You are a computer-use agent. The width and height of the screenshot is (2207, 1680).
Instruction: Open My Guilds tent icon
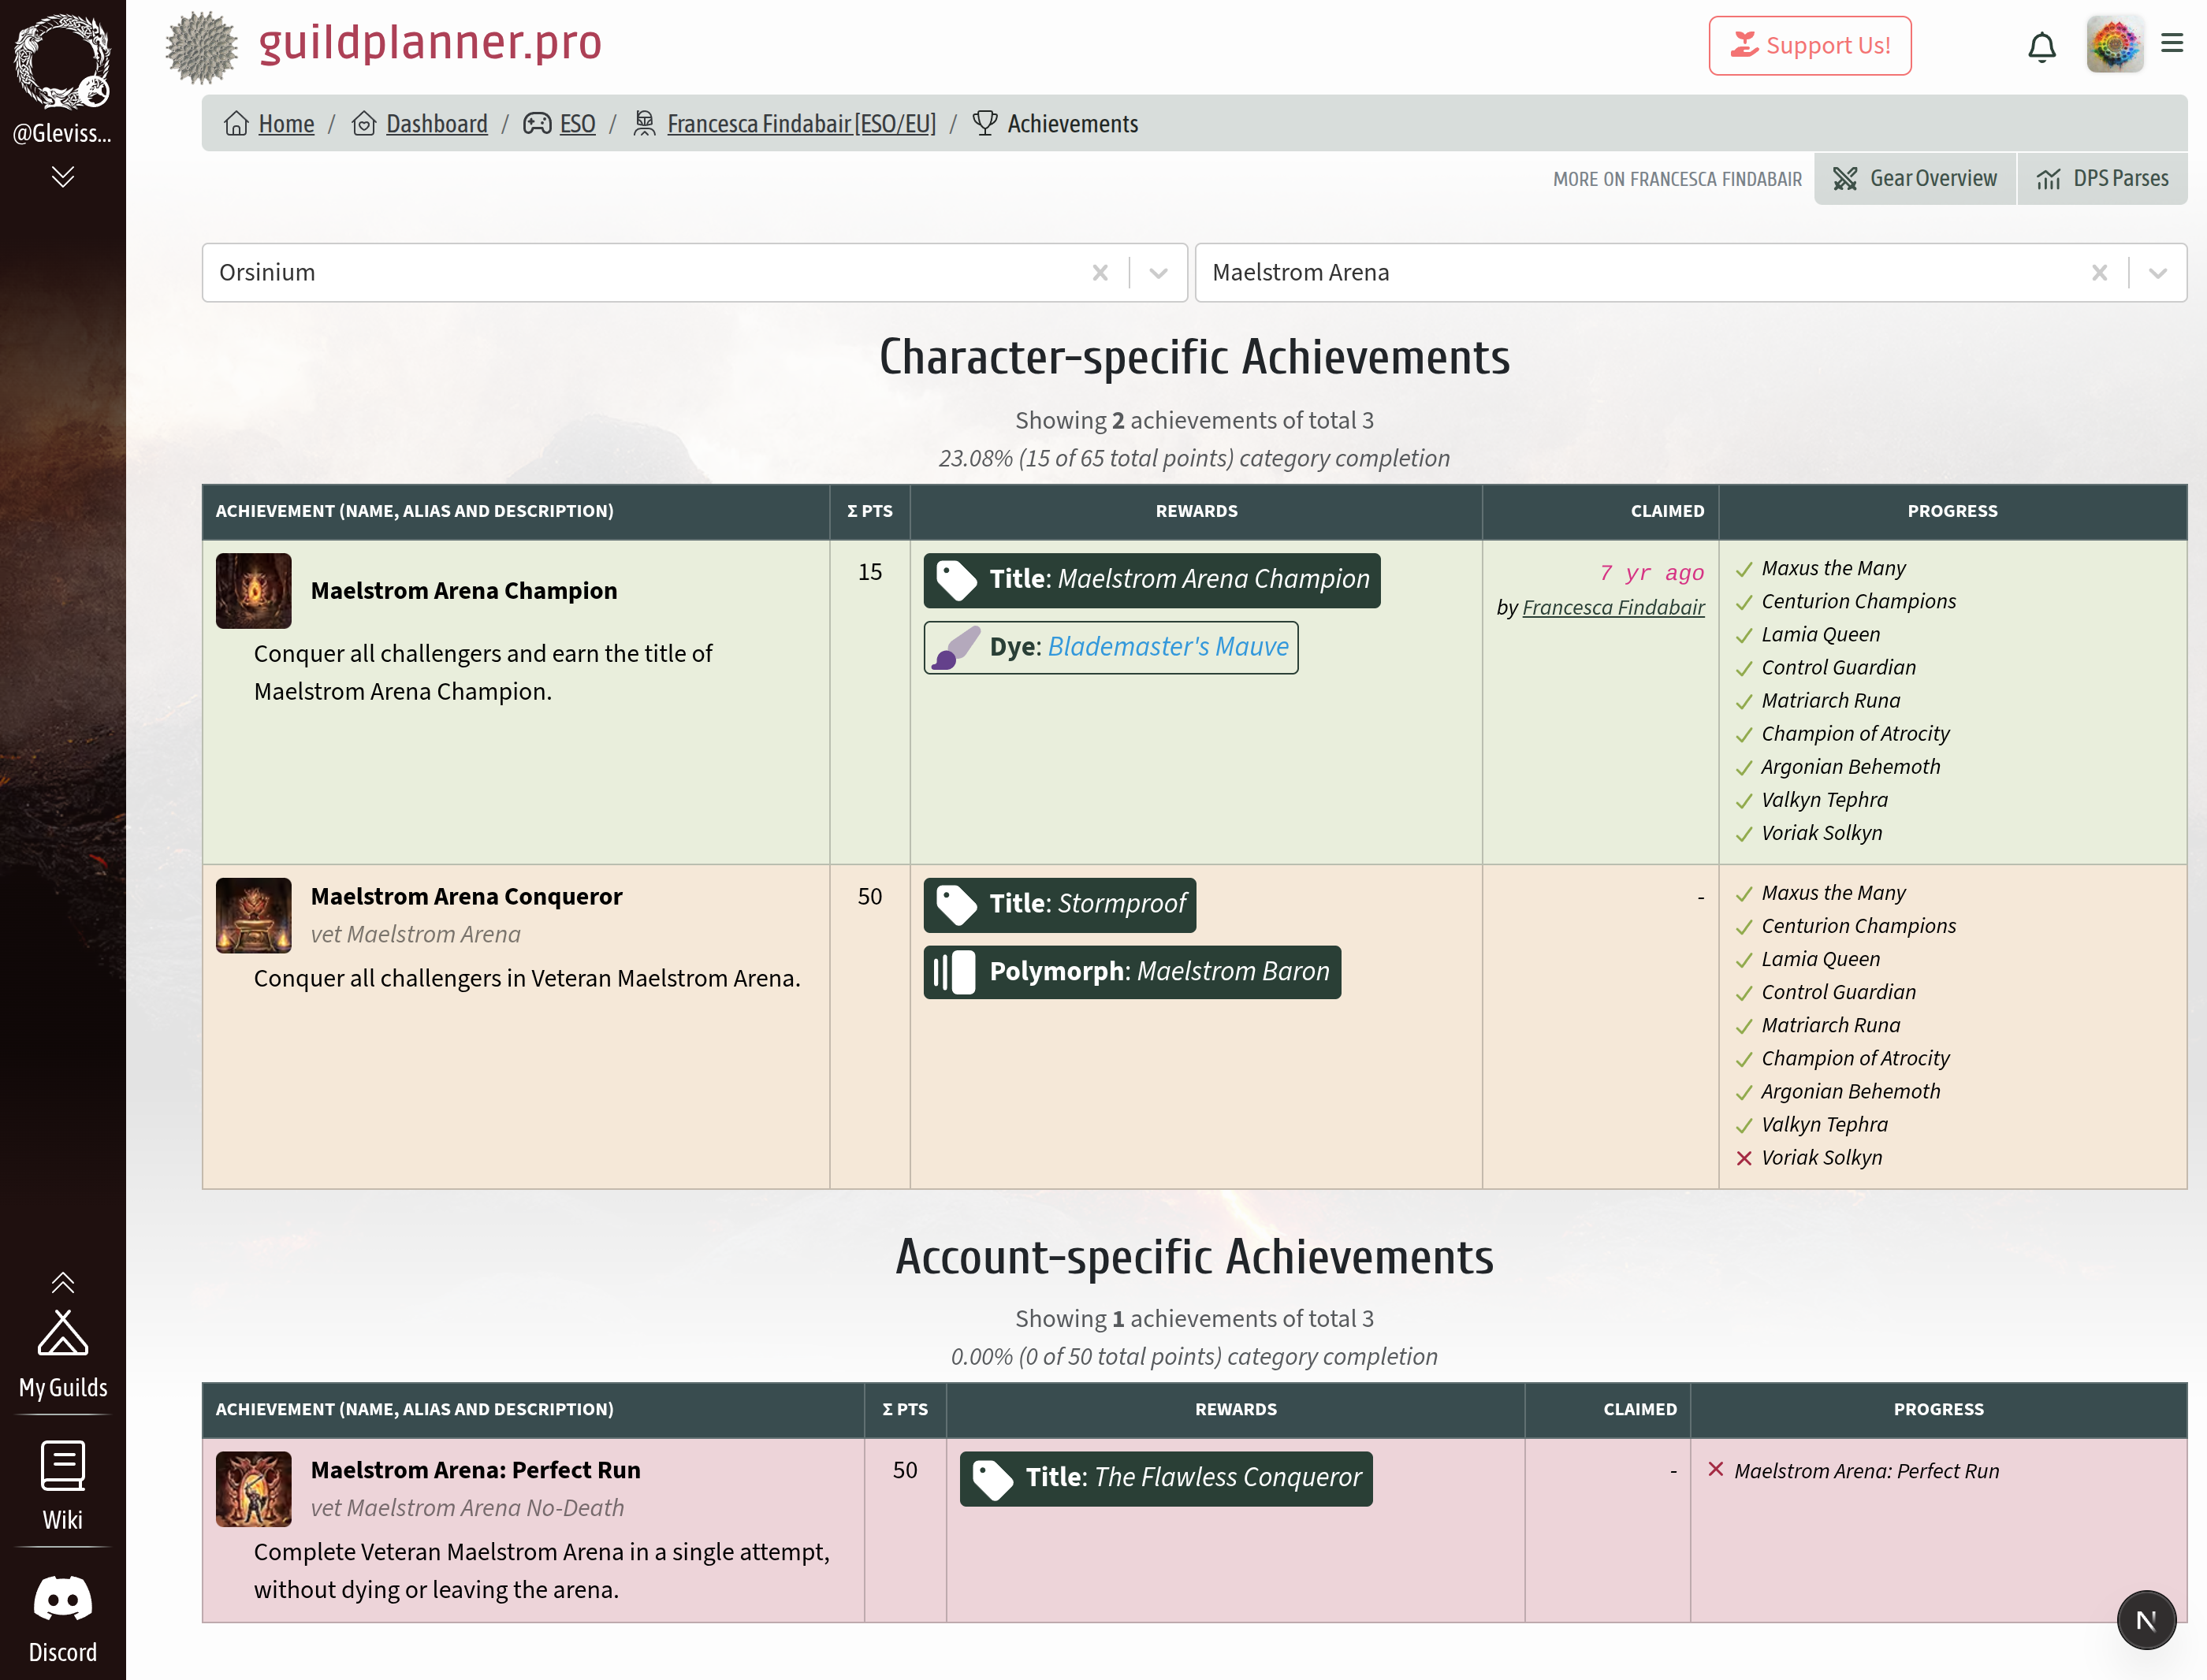[63, 1333]
